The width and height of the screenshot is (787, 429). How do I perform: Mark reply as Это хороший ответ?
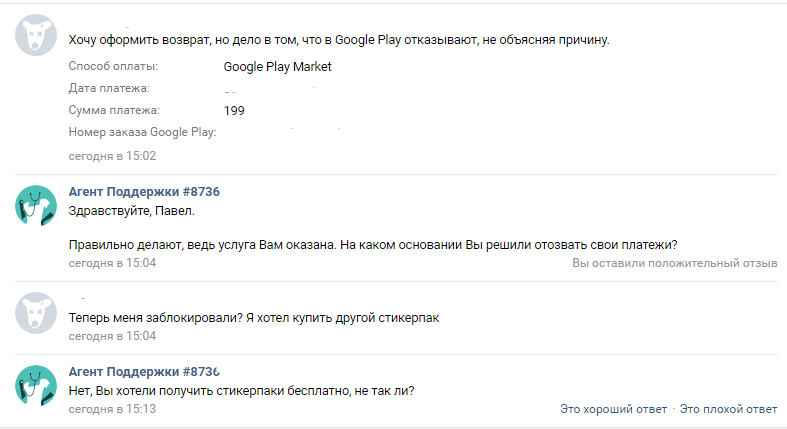[613, 409]
